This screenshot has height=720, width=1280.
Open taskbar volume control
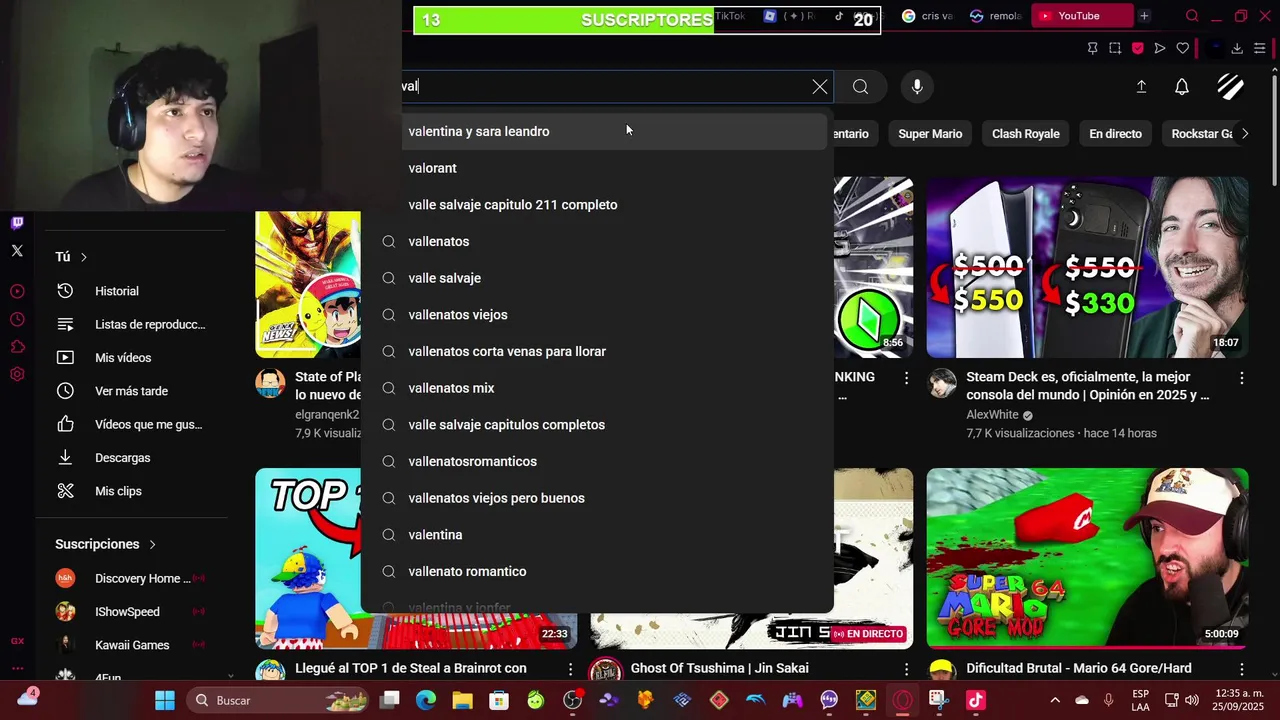[1191, 700]
